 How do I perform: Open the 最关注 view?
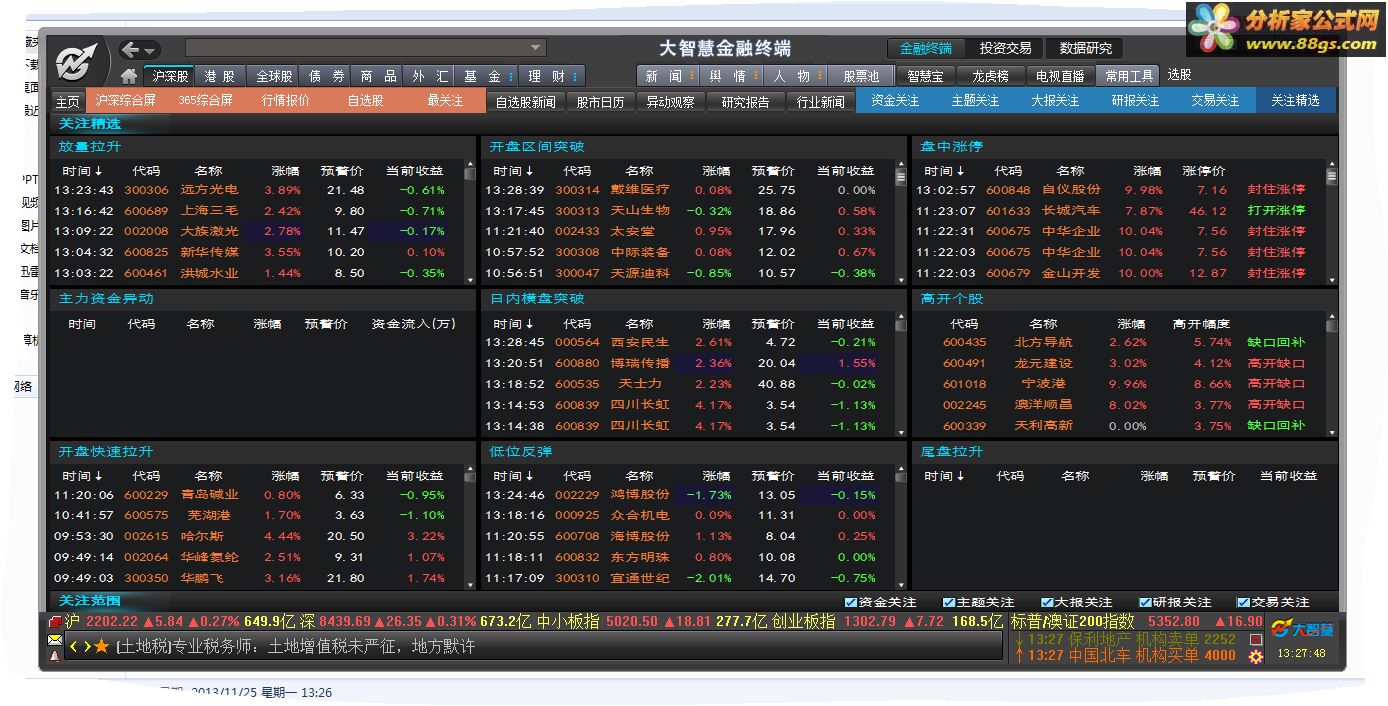pos(445,101)
